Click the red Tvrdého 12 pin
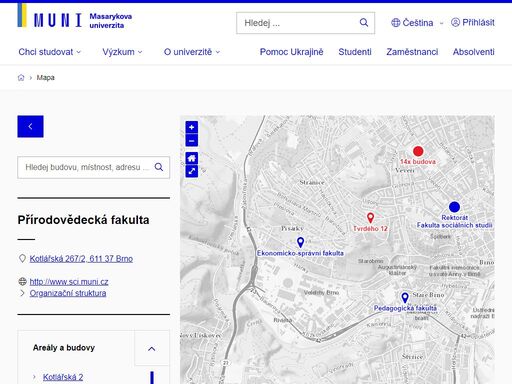This screenshot has height=384, width=512. [370, 218]
